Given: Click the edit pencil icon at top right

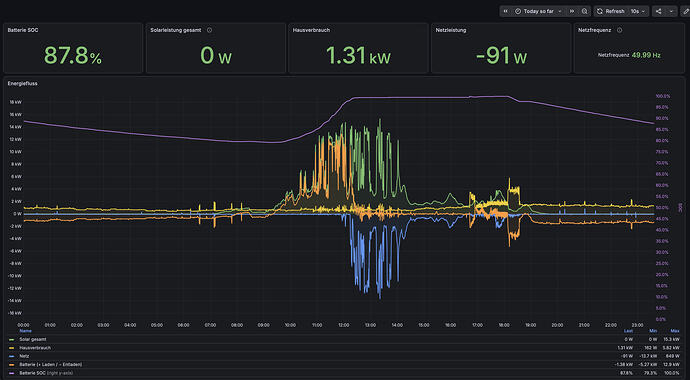Looking at the screenshot, I should (x=686, y=11).
